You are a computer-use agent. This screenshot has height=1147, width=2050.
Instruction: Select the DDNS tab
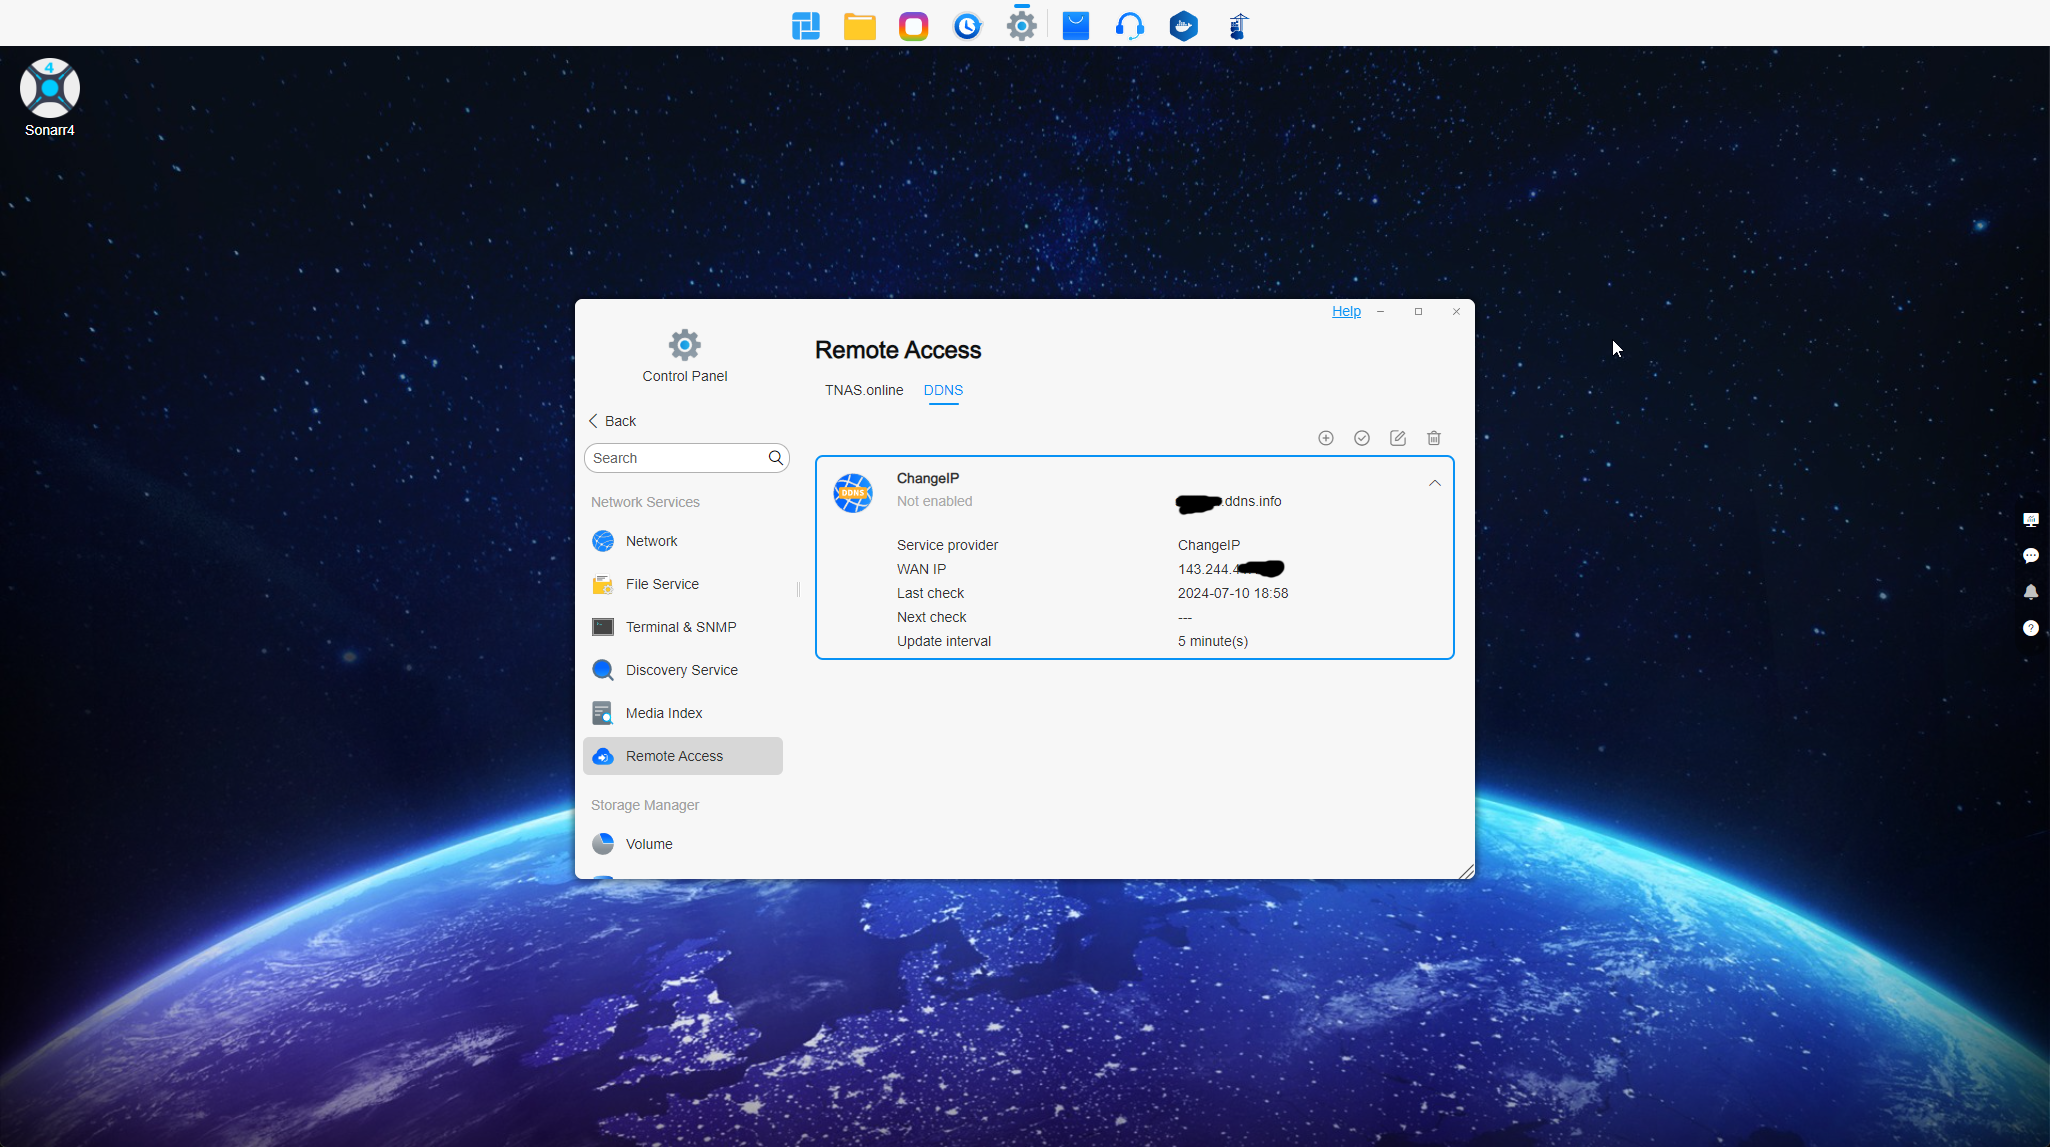tap(943, 390)
